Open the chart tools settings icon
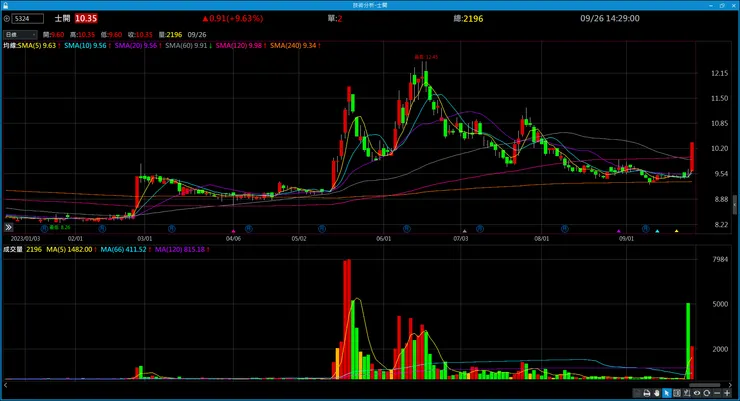The height and width of the screenshot is (401, 740). [687, 393]
